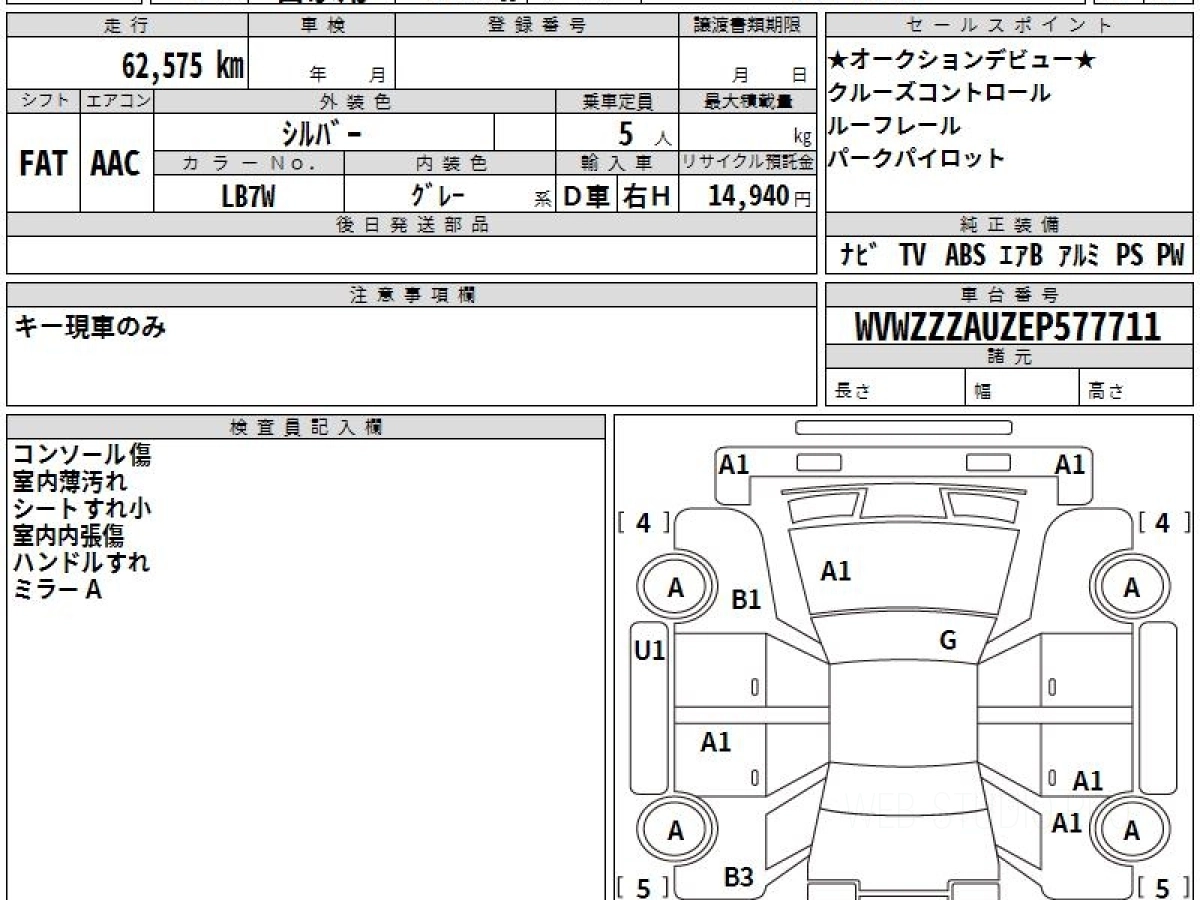This screenshot has height=900, width=1200.
Task: Click the PW equipment code
Action: click(x=1170, y=255)
